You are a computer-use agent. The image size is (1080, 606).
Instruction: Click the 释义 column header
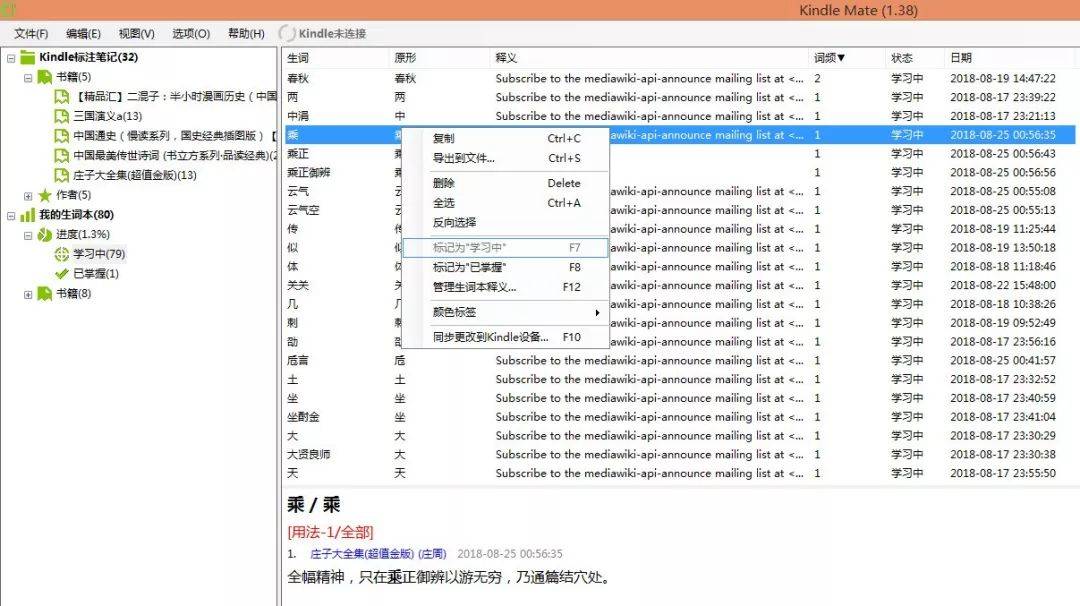coord(649,58)
